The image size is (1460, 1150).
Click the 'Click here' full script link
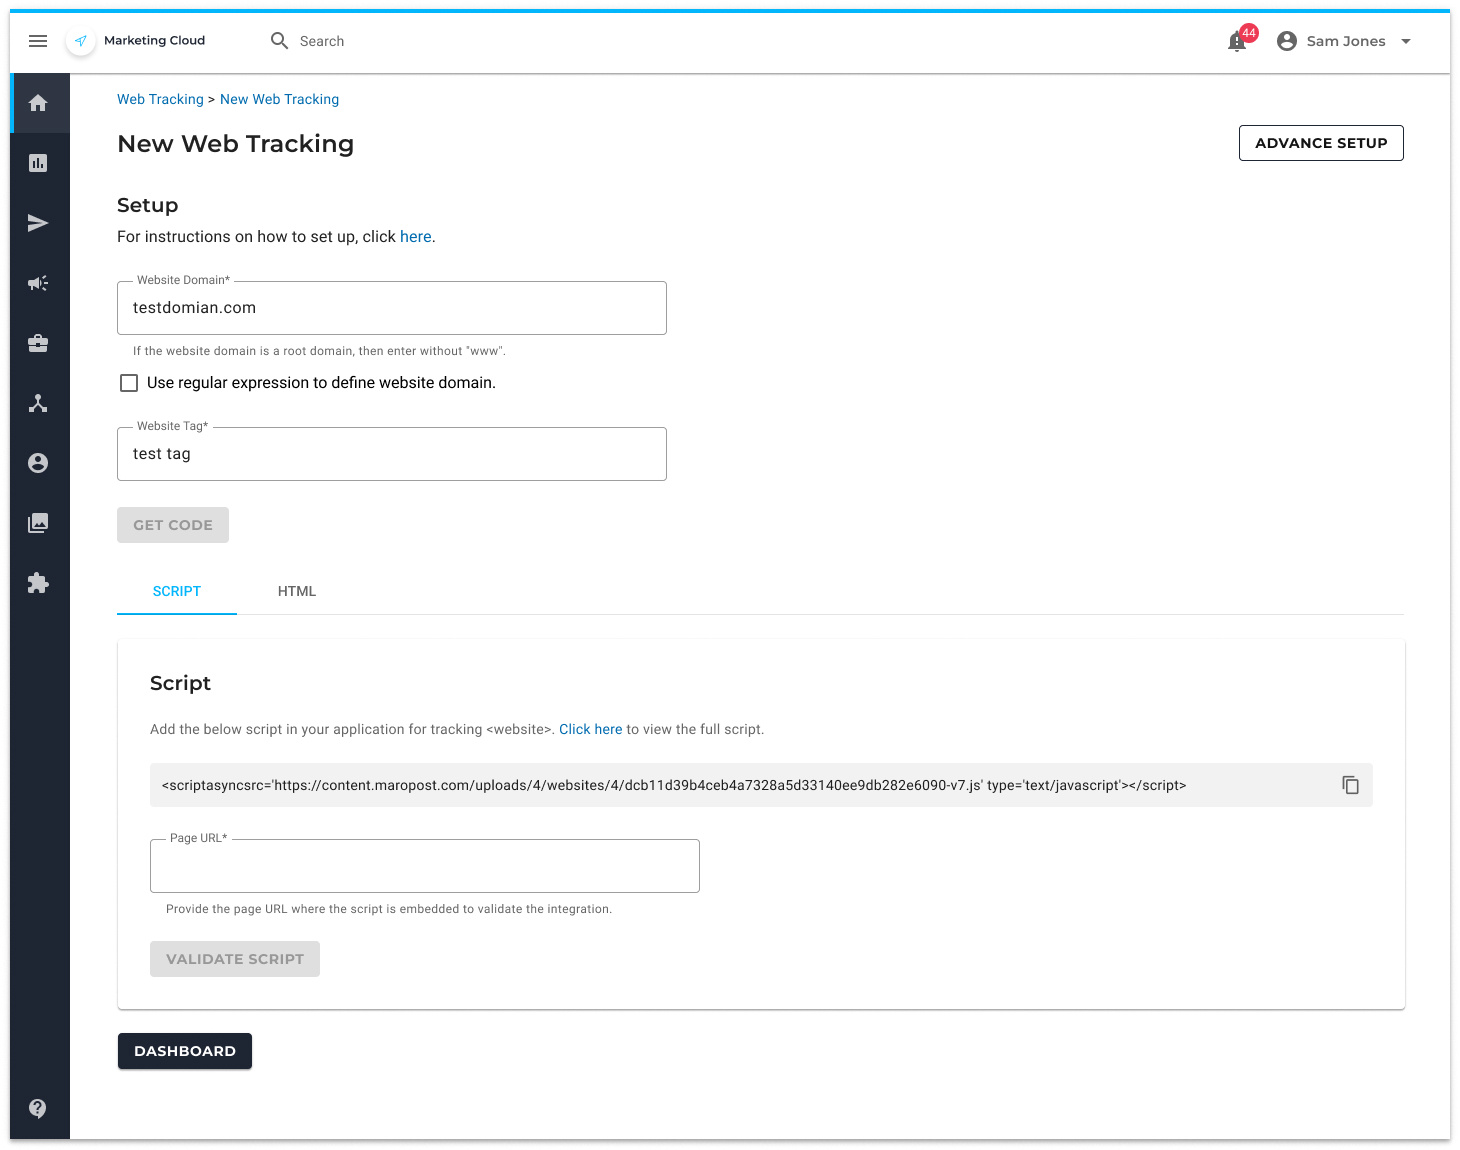590,729
